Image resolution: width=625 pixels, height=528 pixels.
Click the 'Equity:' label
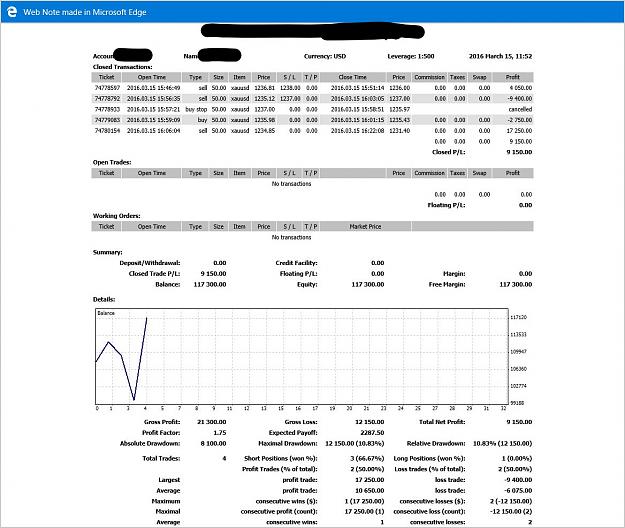tap(307, 285)
